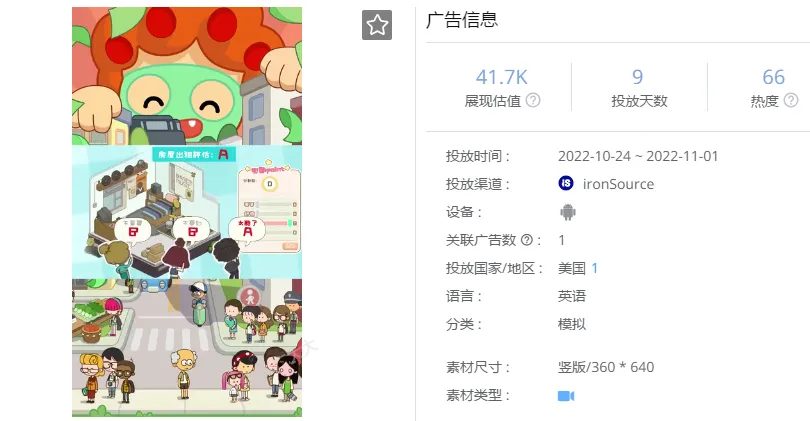The height and width of the screenshot is (421, 810).
Task: Click help icon beside 关联广告数
Action: coord(526,240)
